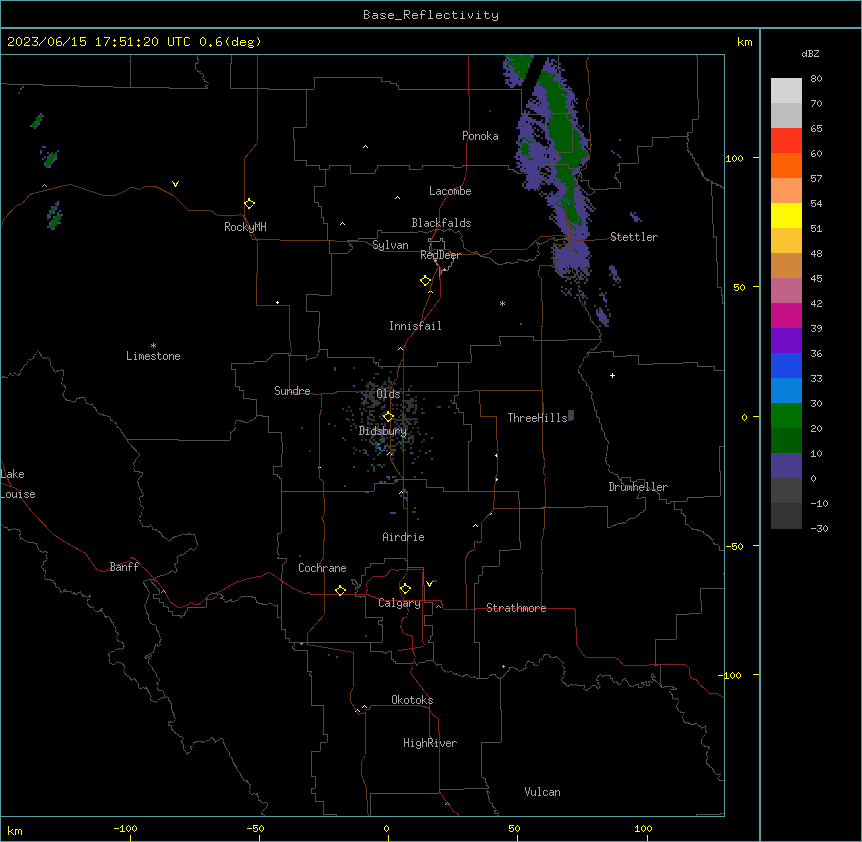Click the Okotoks label
The height and width of the screenshot is (842, 862).
412,700
